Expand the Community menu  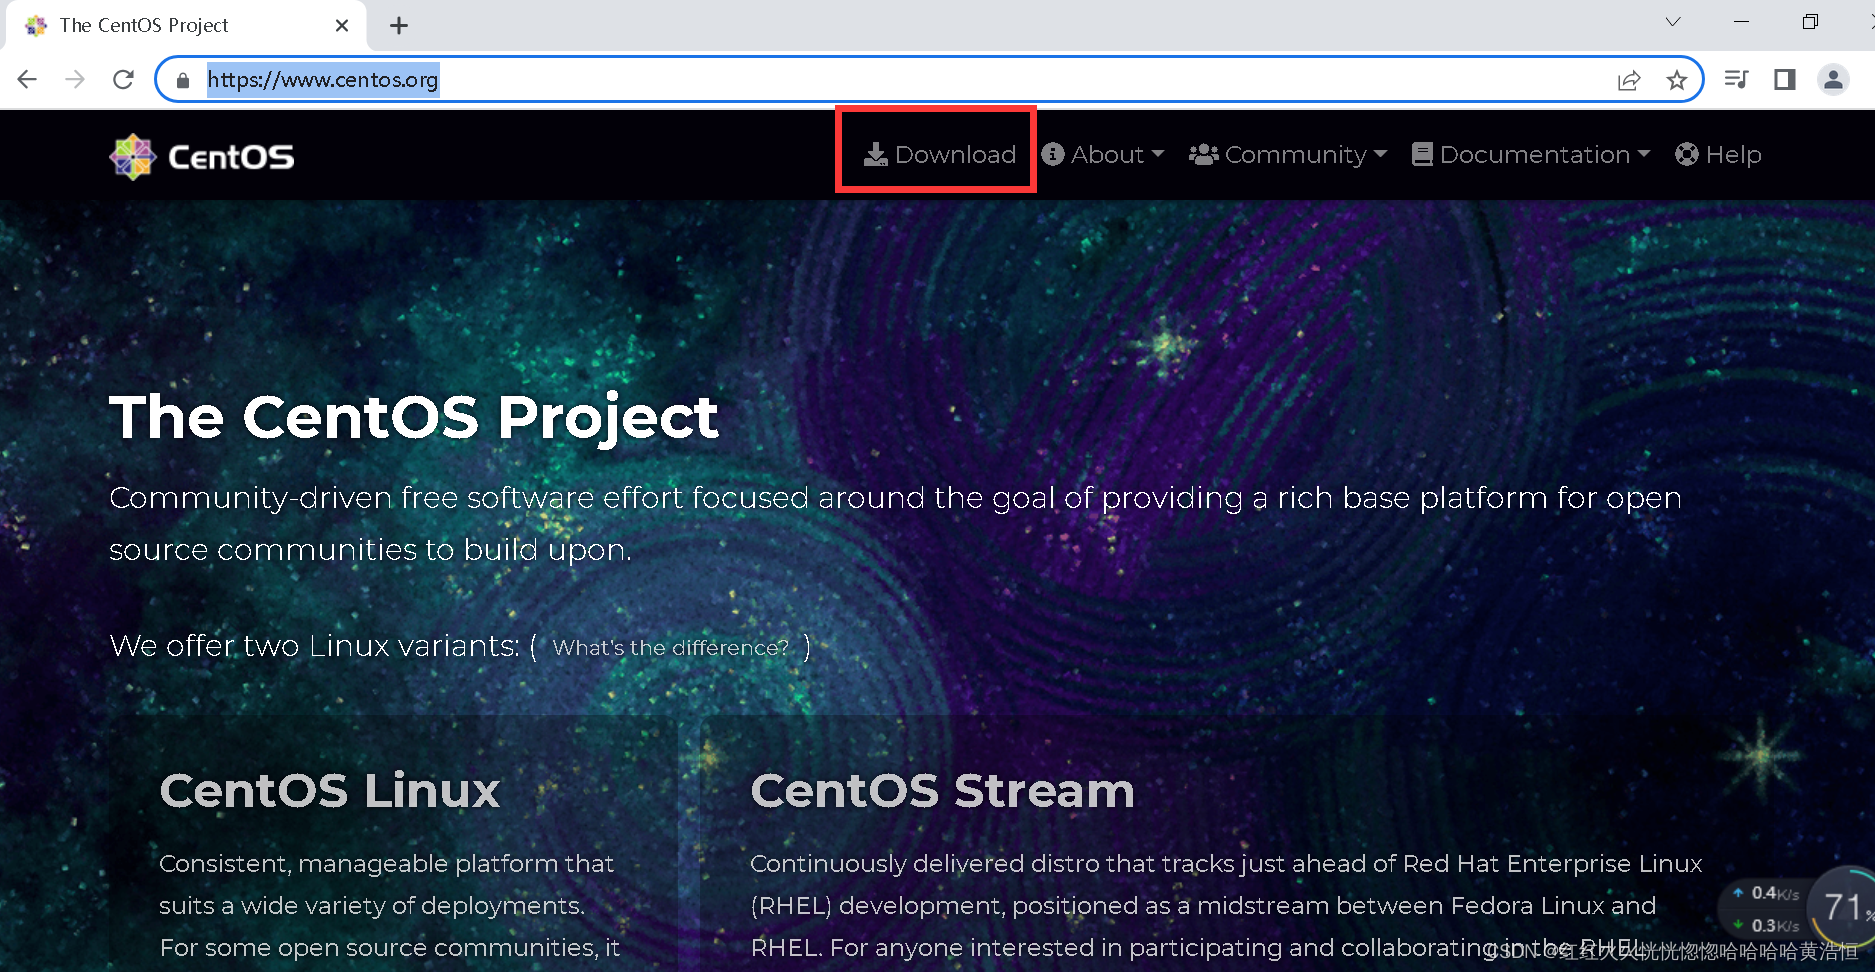click(1288, 155)
